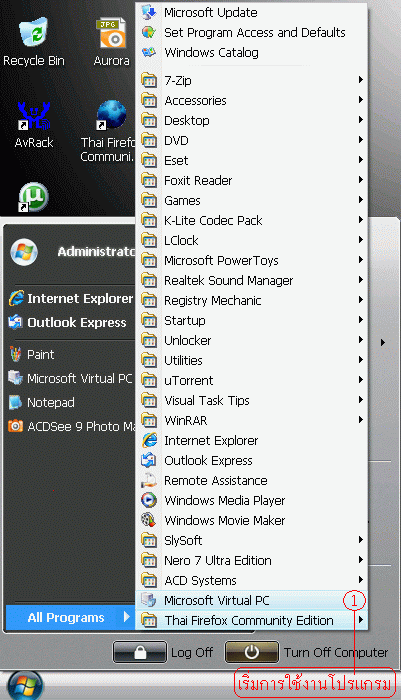Click Microsoft Virtual PC icon in All Programs
Viewport: 401px width, 700px height.
[149, 600]
